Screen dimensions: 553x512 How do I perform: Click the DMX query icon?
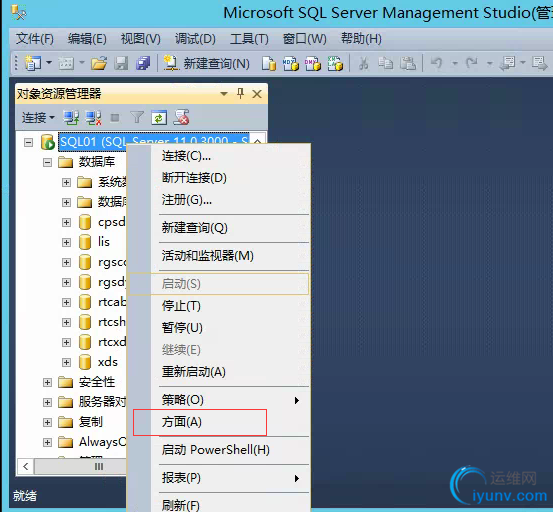tap(313, 64)
